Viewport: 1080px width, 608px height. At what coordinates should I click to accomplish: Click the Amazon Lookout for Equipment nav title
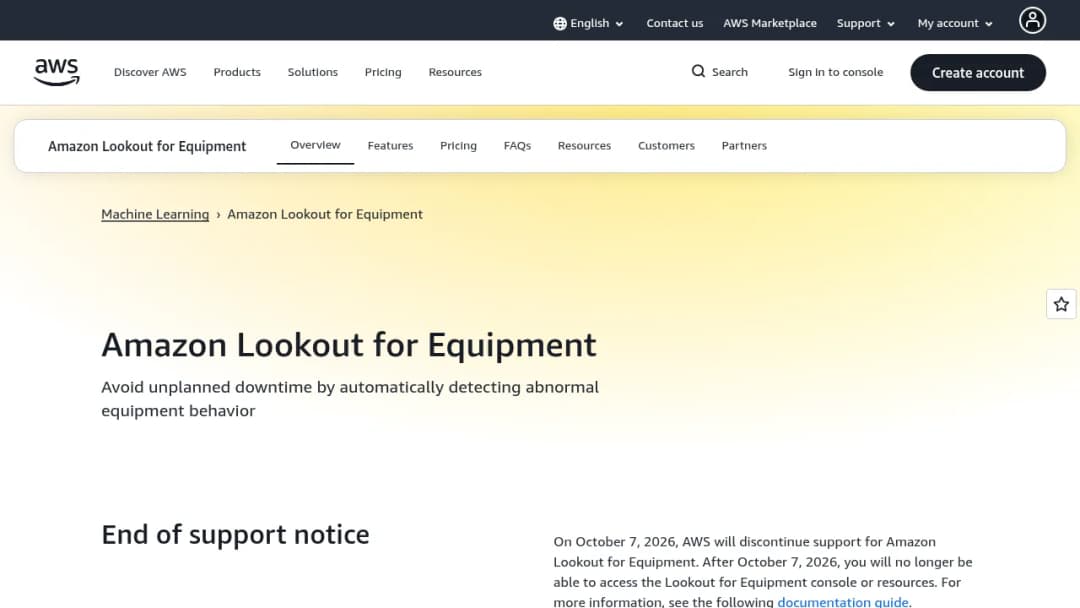pyautogui.click(x=147, y=146)
